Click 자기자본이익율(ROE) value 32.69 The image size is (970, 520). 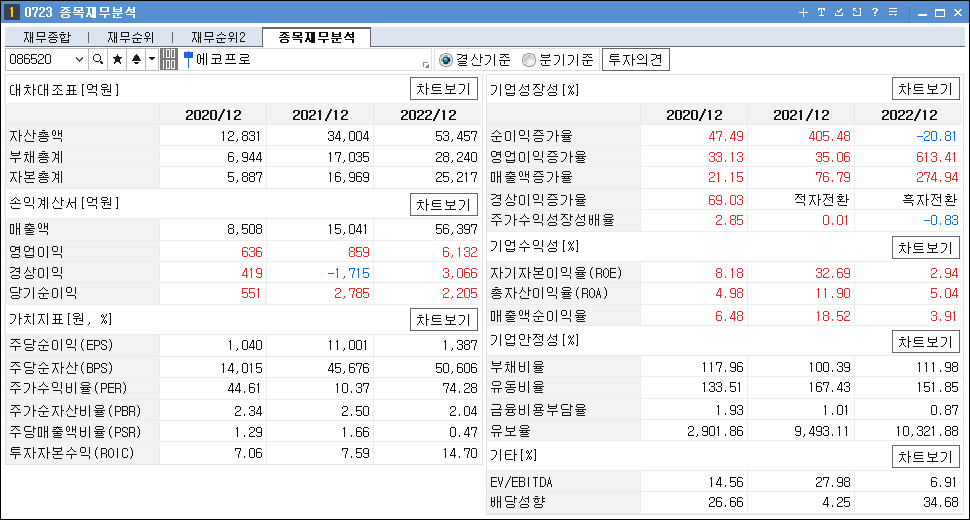coord(833,273)
